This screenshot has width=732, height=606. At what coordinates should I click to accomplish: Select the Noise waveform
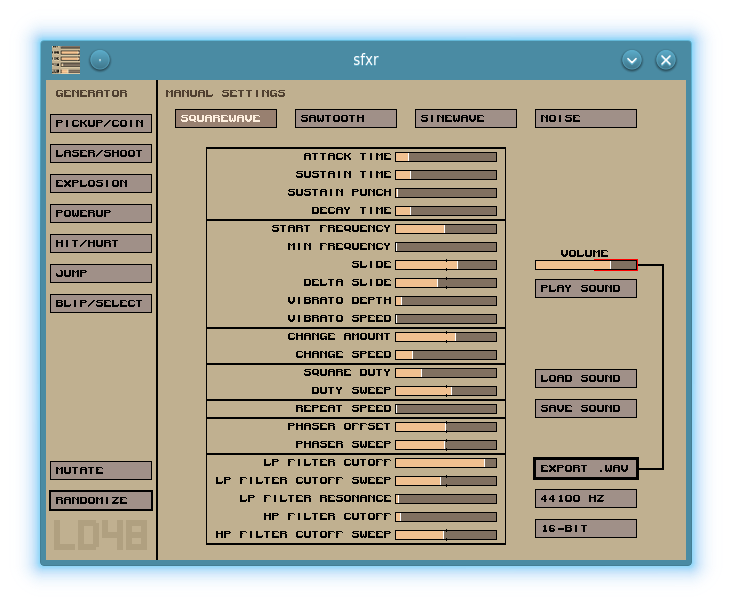(586, 118)
